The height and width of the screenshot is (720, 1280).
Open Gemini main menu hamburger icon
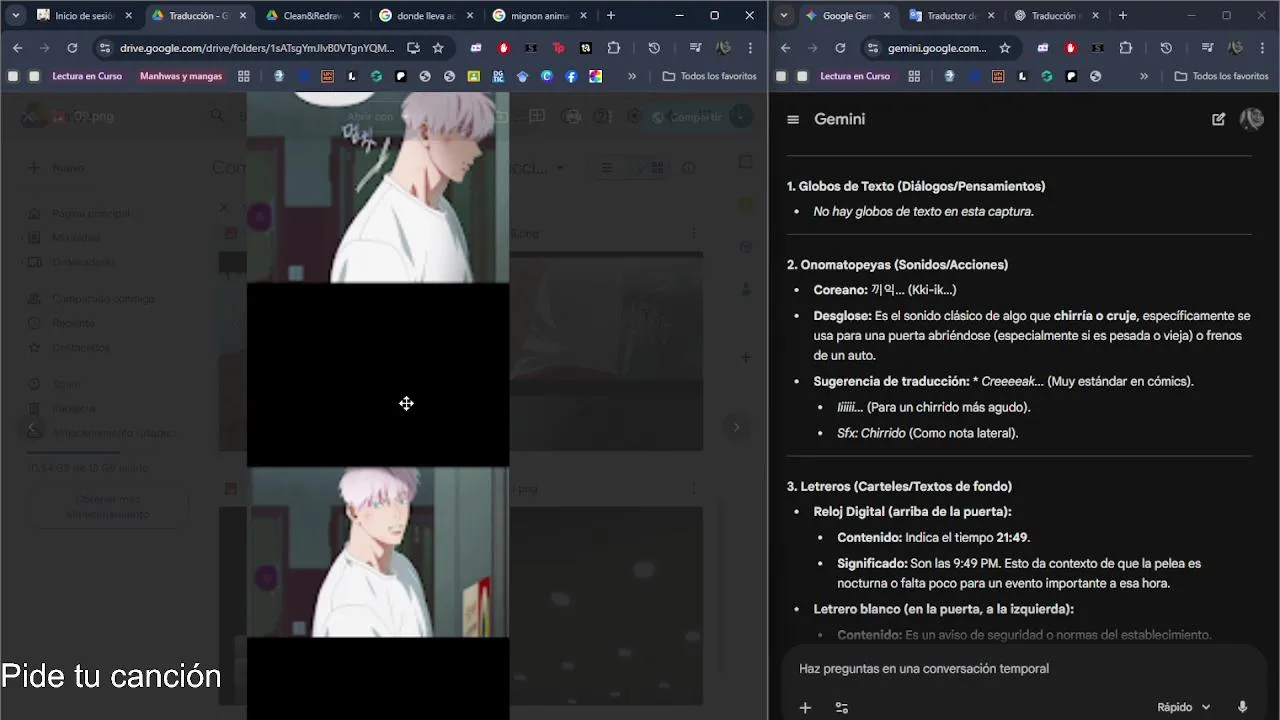(793, 119)
